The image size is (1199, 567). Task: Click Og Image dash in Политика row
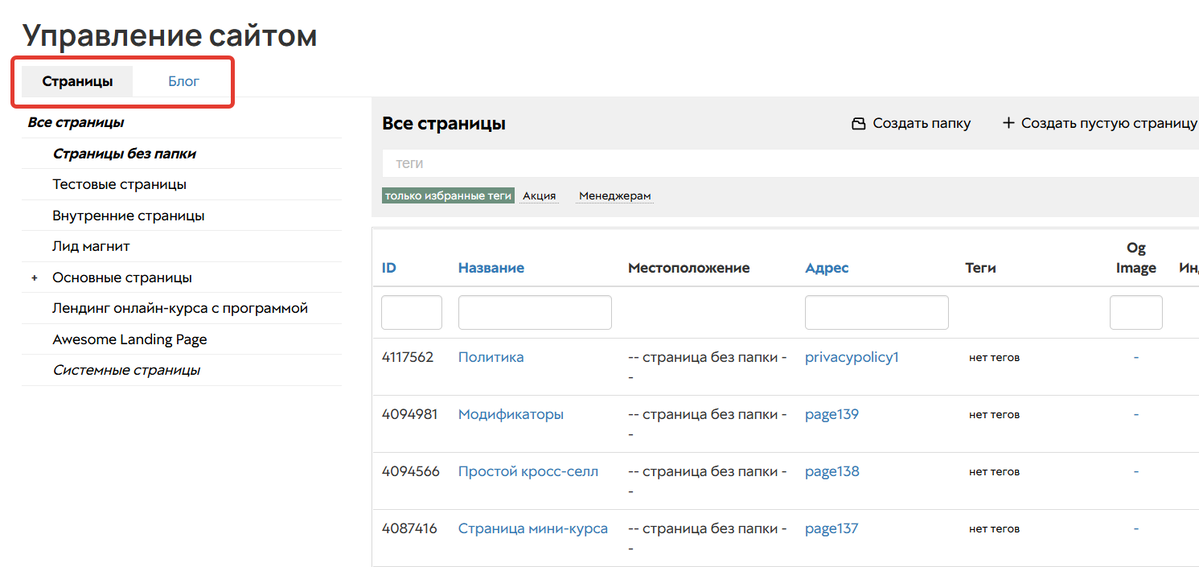pos(1136,357)
